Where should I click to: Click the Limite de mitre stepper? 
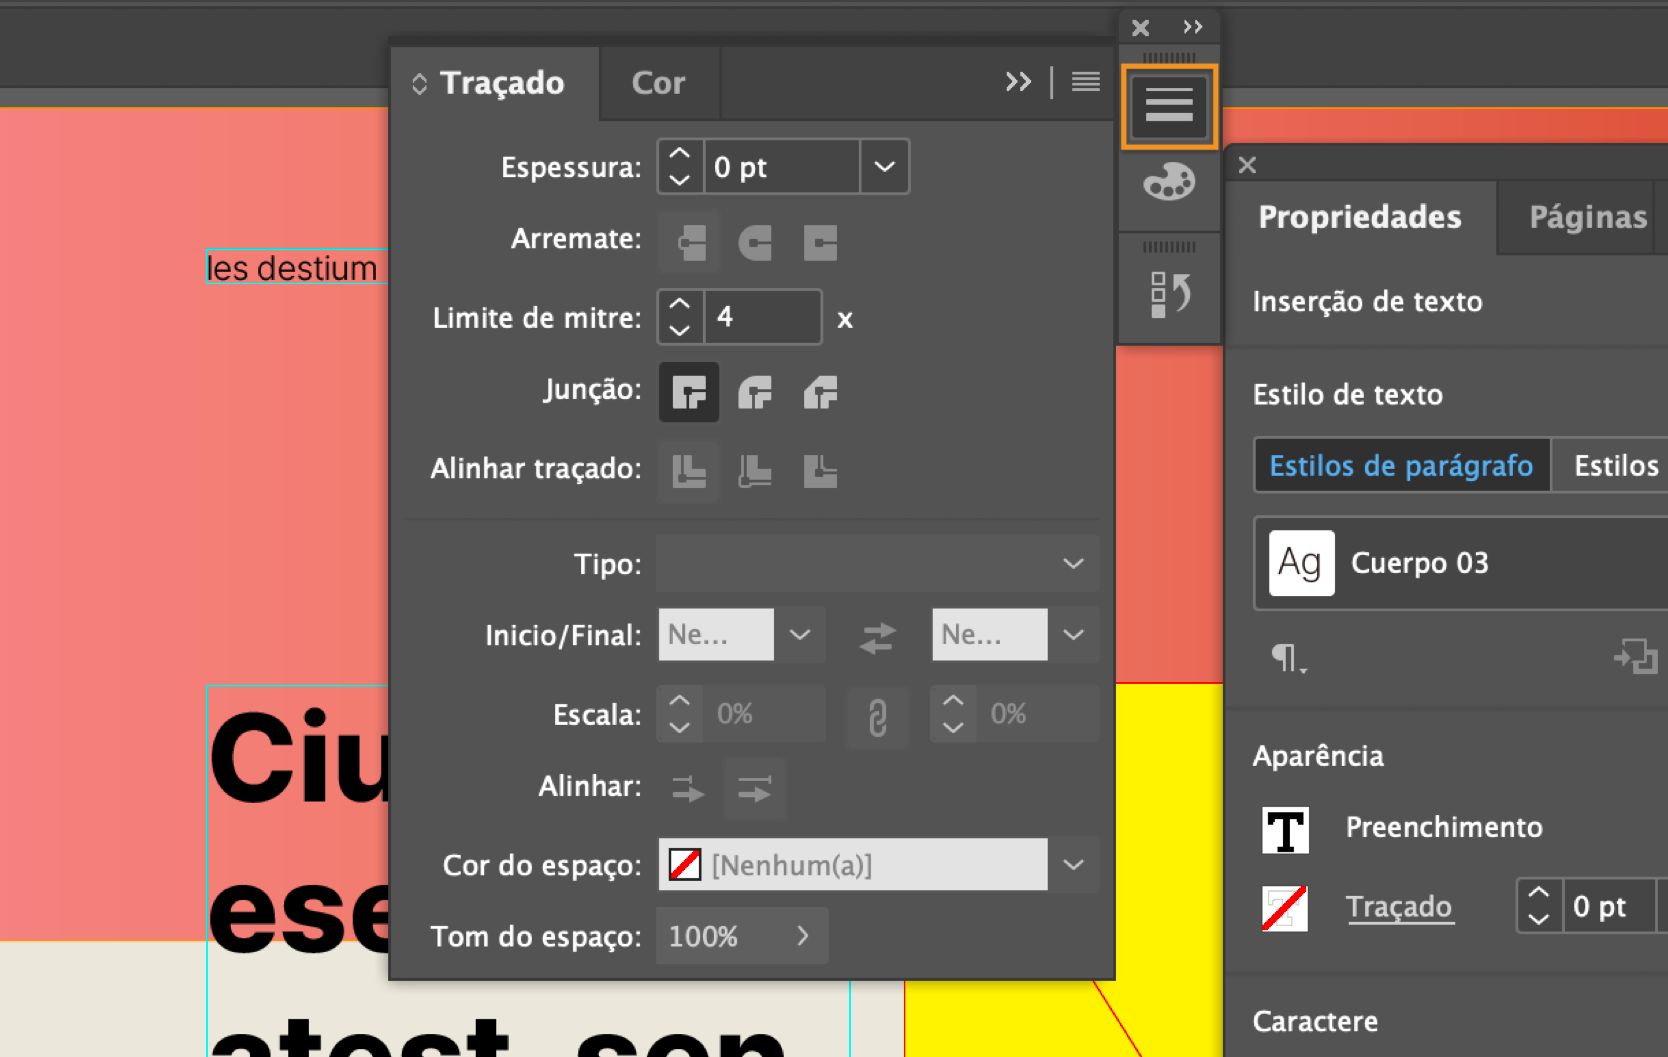pos(680,317)
